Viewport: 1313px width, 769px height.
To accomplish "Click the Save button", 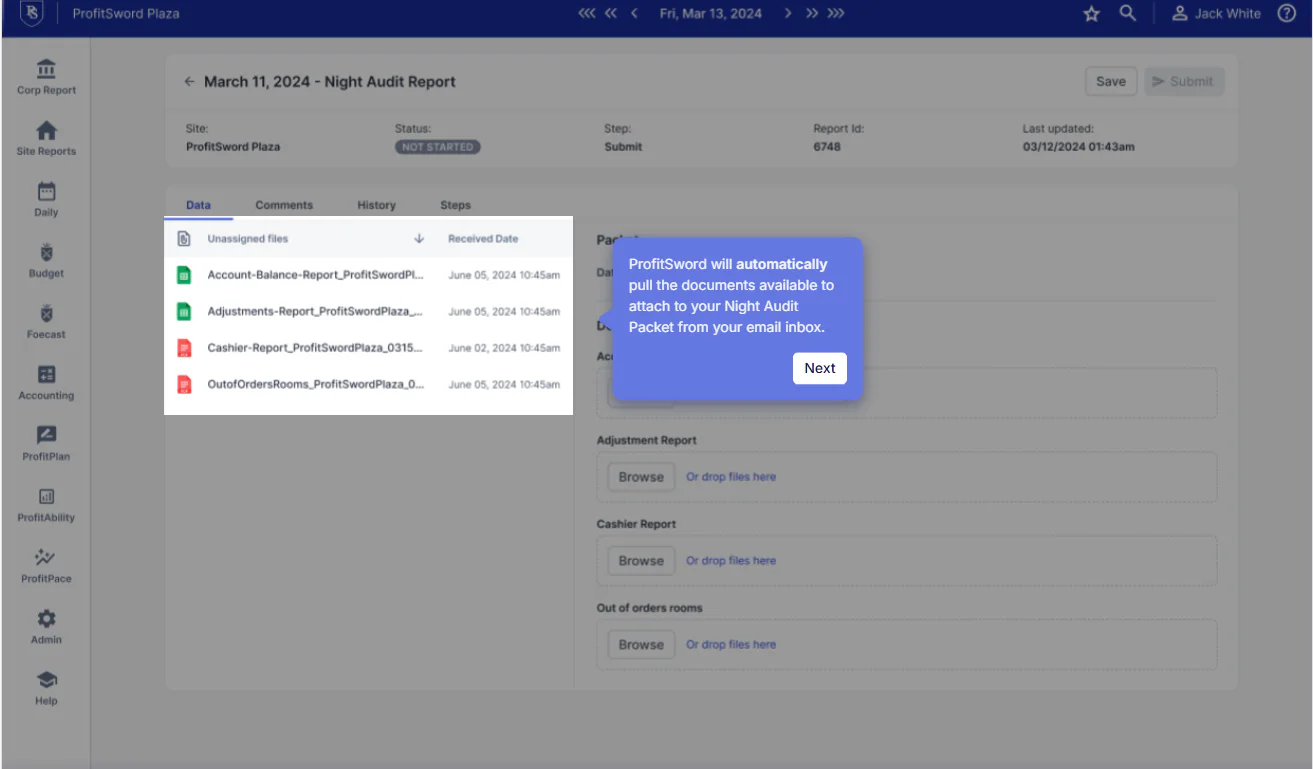I will (x=1111, y=82).
